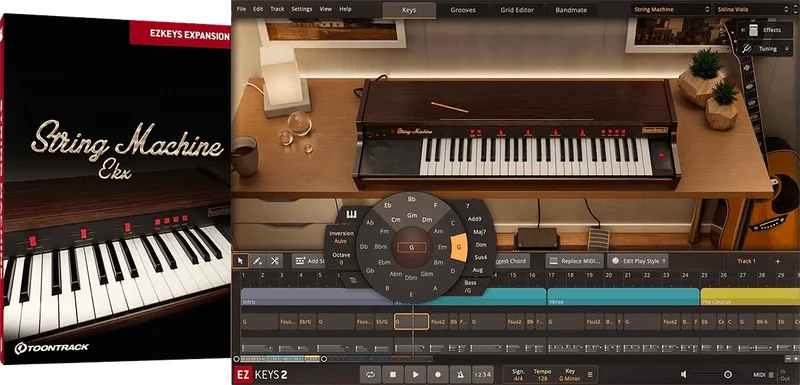Mute with the speaker volume icon

coord(684,375)
